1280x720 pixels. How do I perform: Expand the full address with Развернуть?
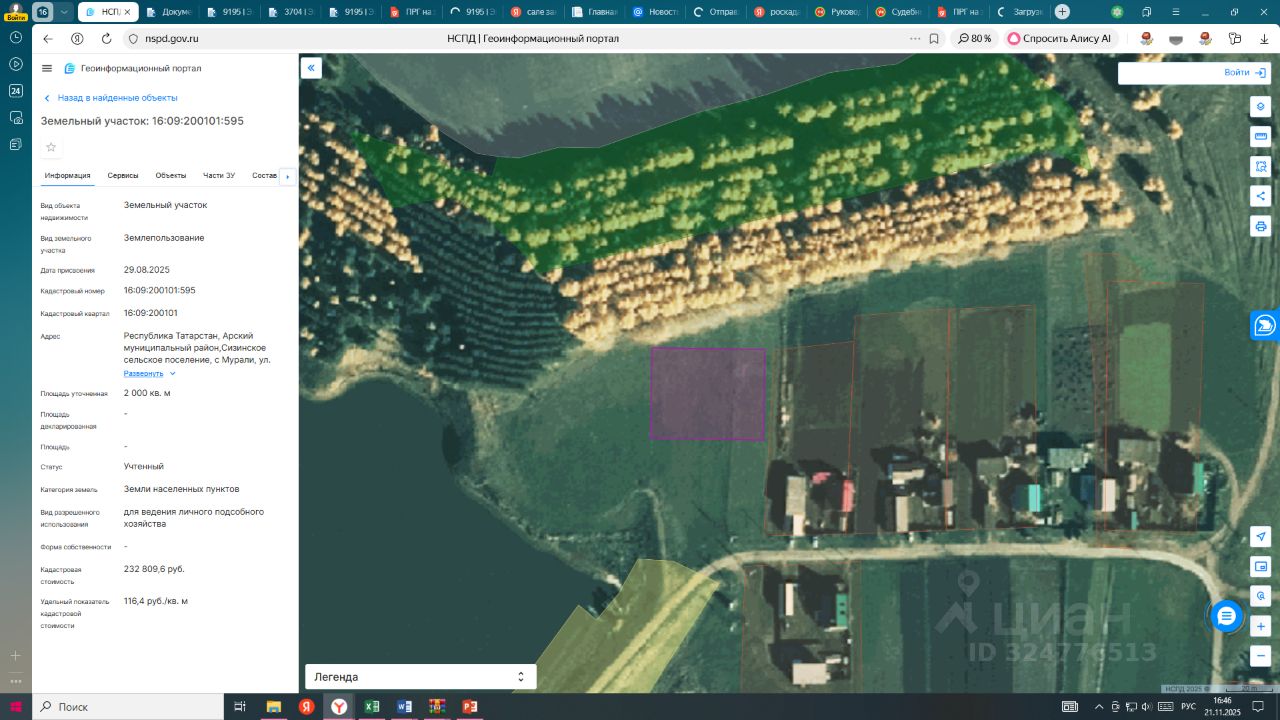(149, 373)
